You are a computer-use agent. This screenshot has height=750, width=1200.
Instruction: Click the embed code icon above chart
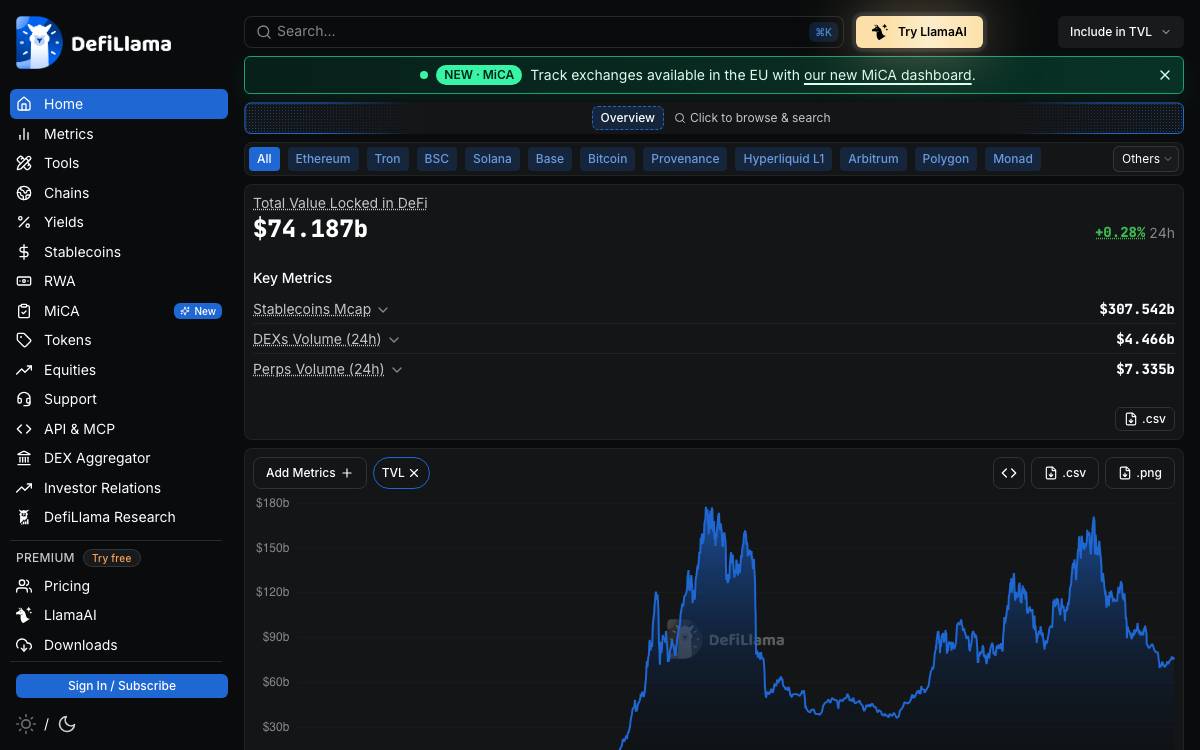coord(1009,473)
